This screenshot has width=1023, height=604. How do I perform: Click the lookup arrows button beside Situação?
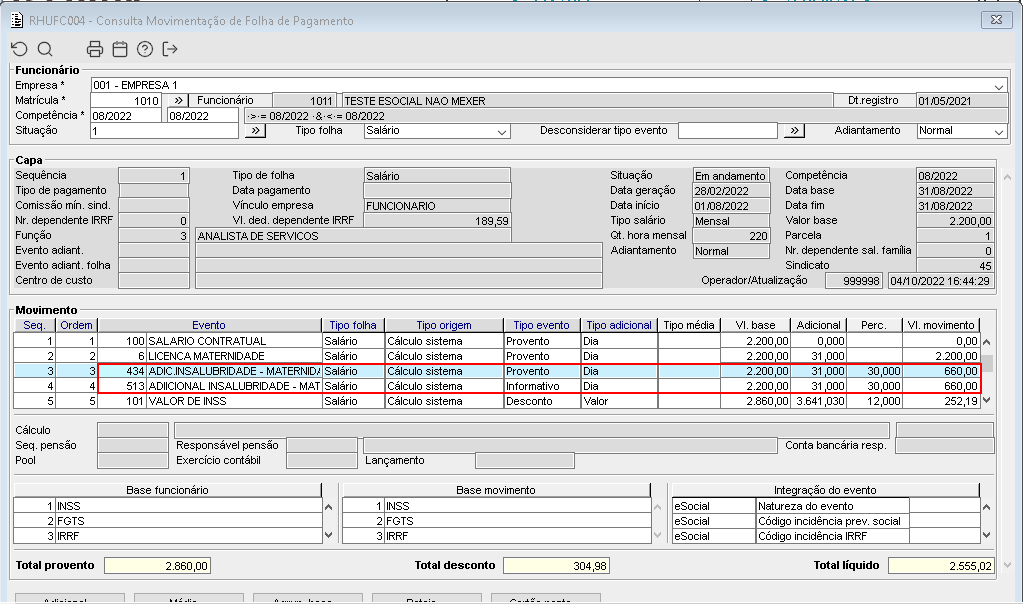click(x=255, y=131)
